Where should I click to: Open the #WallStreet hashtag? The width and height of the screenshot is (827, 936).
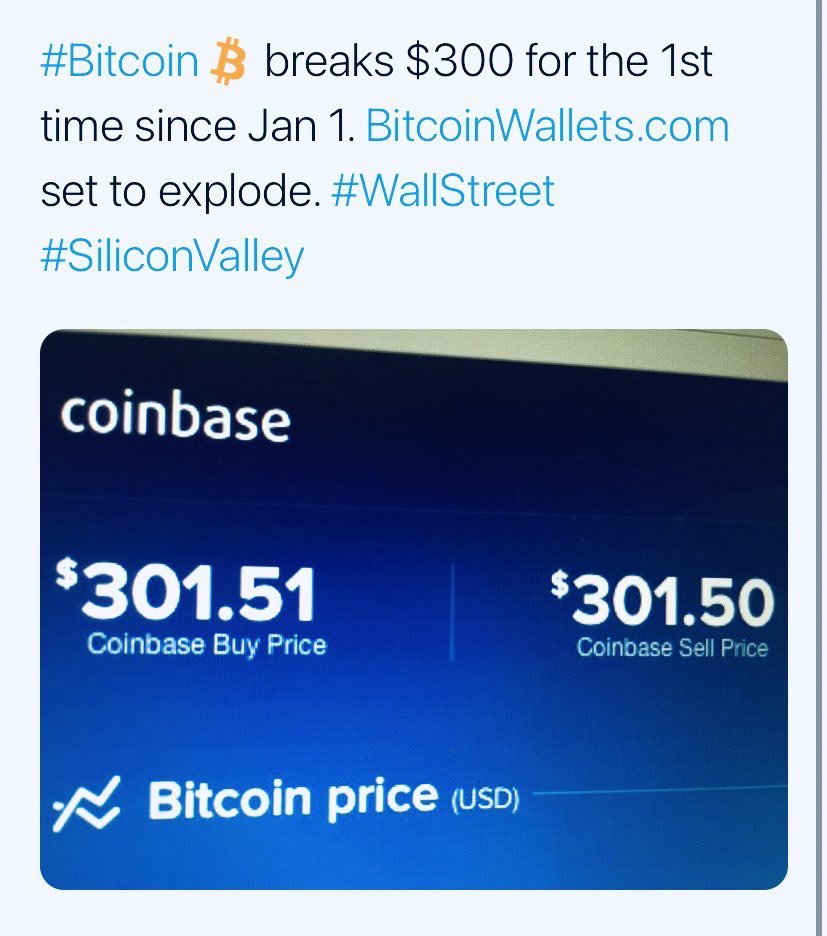point(442,191)
